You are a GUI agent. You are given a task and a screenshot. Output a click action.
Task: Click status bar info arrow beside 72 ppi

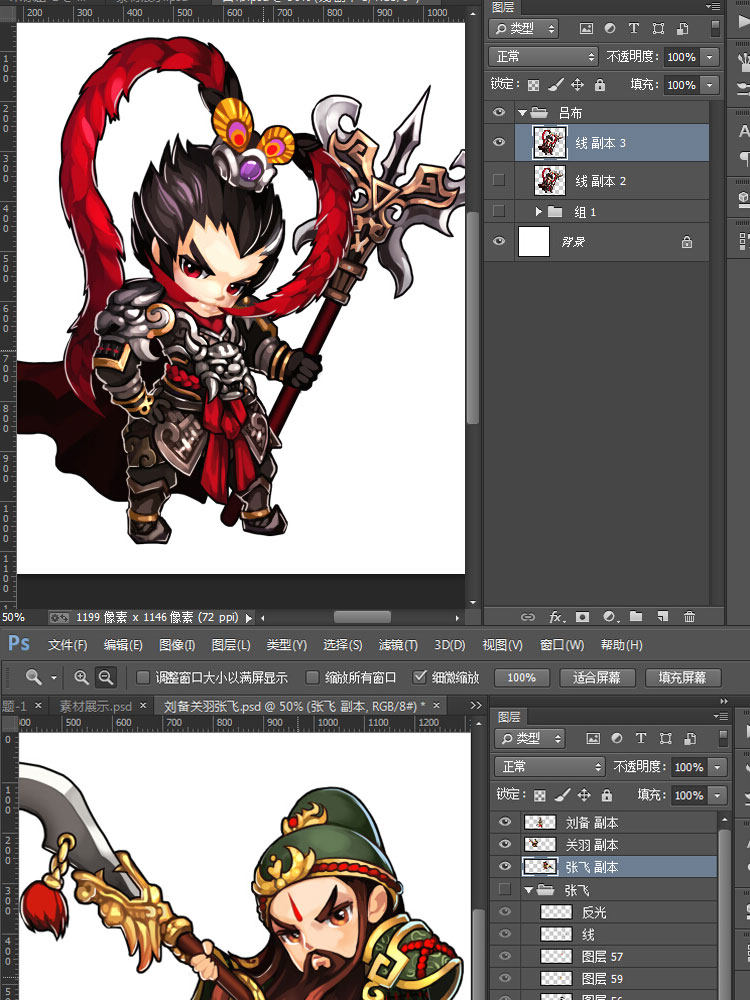pyautogui.click(x=249, y=617)
